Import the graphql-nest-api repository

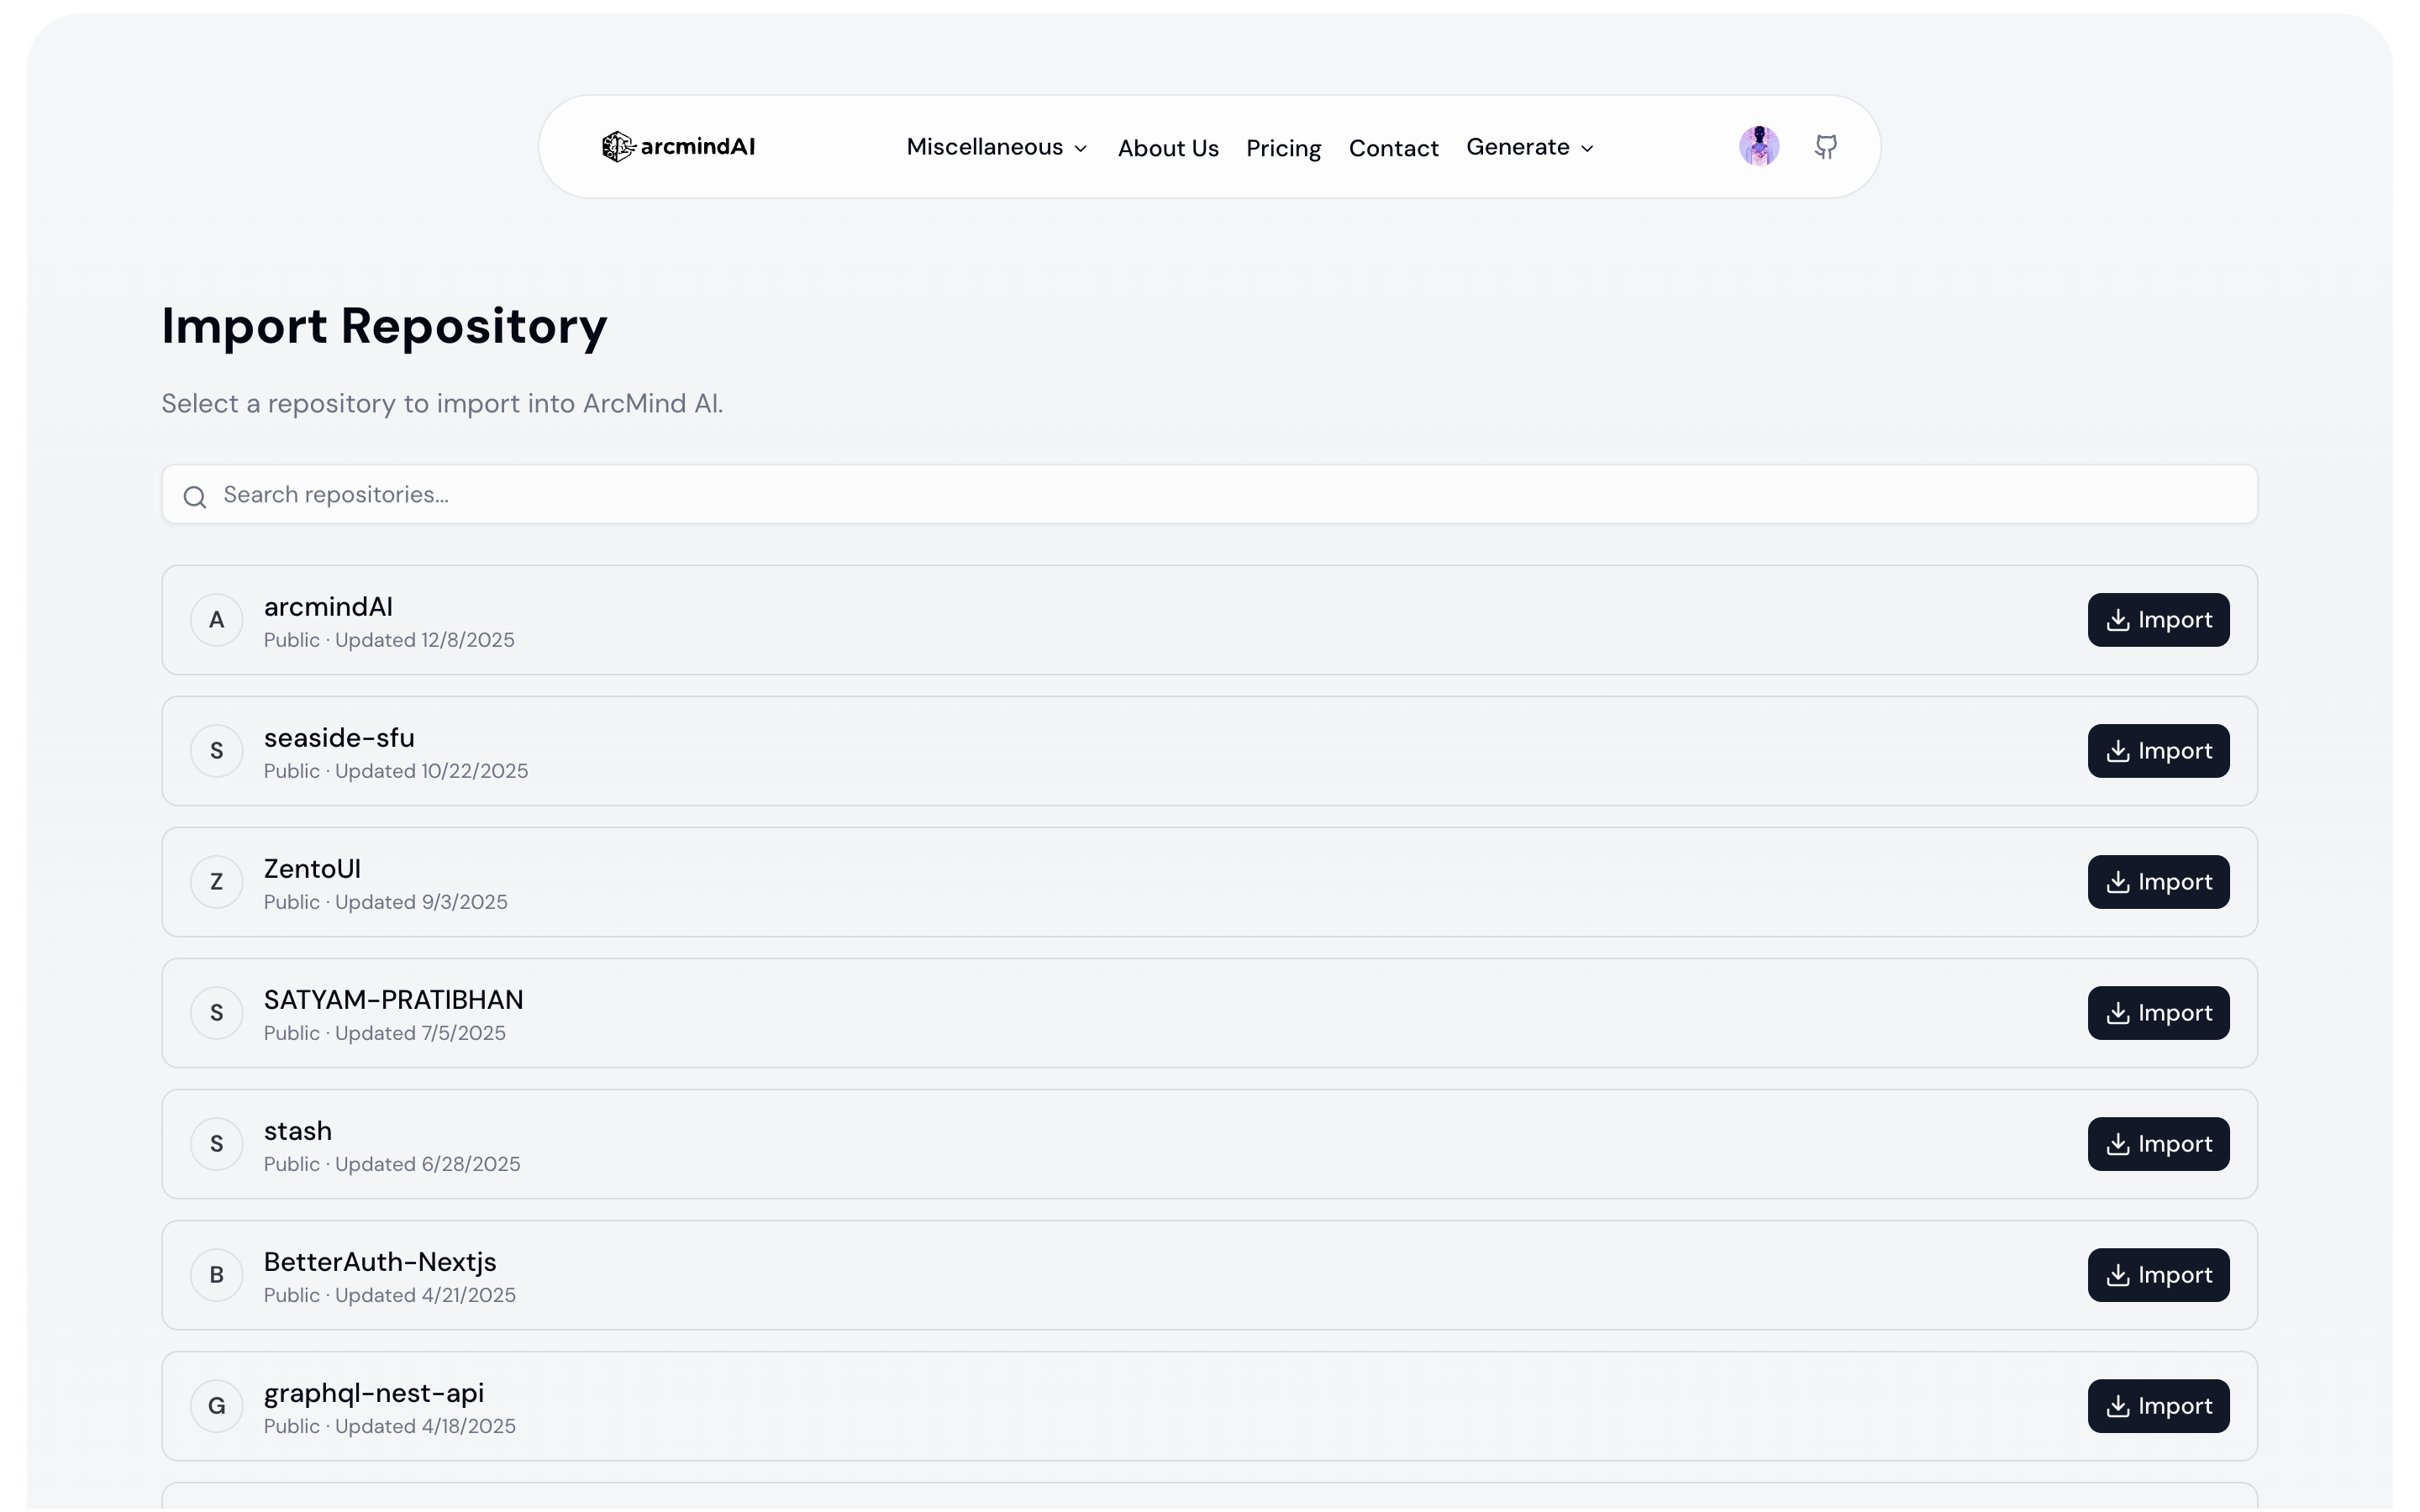[2159, 1405]
